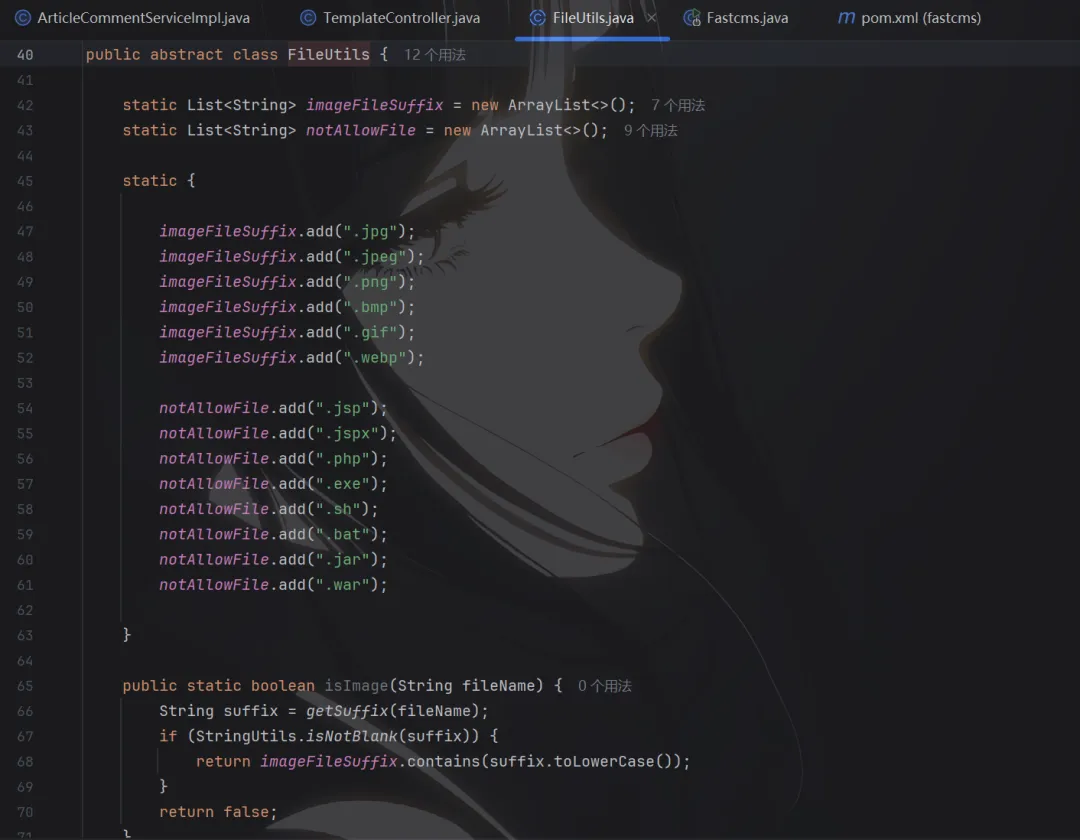Click the ".php" string literal
Viewport: 1080px width, 840px height.
(x=342, y=459)
